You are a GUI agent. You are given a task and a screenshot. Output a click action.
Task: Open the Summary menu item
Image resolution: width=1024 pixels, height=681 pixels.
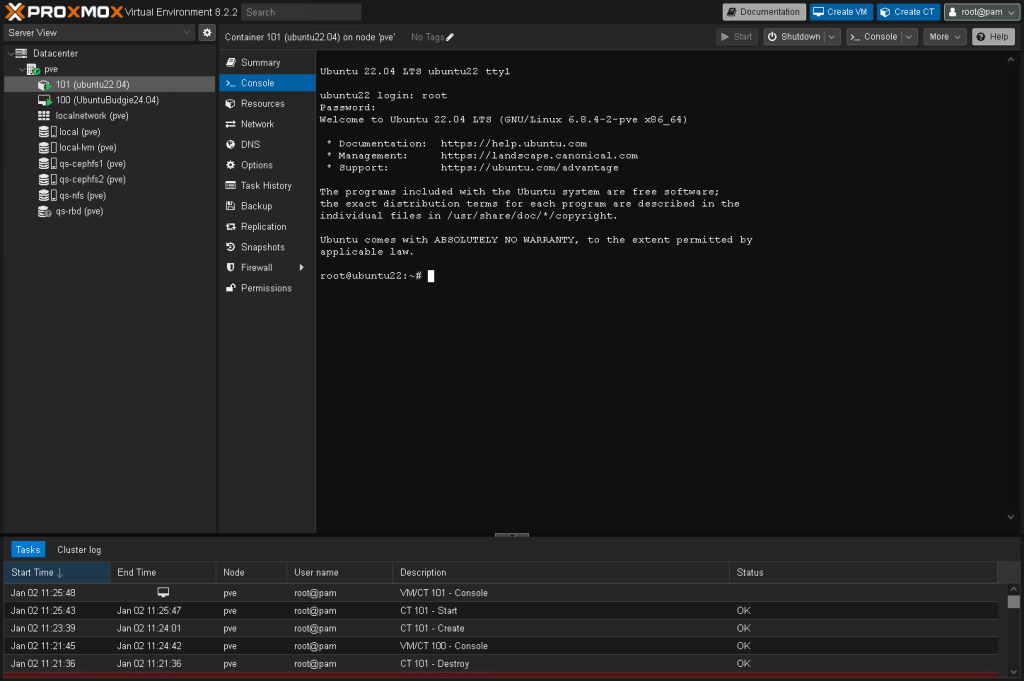pos(260,63)
